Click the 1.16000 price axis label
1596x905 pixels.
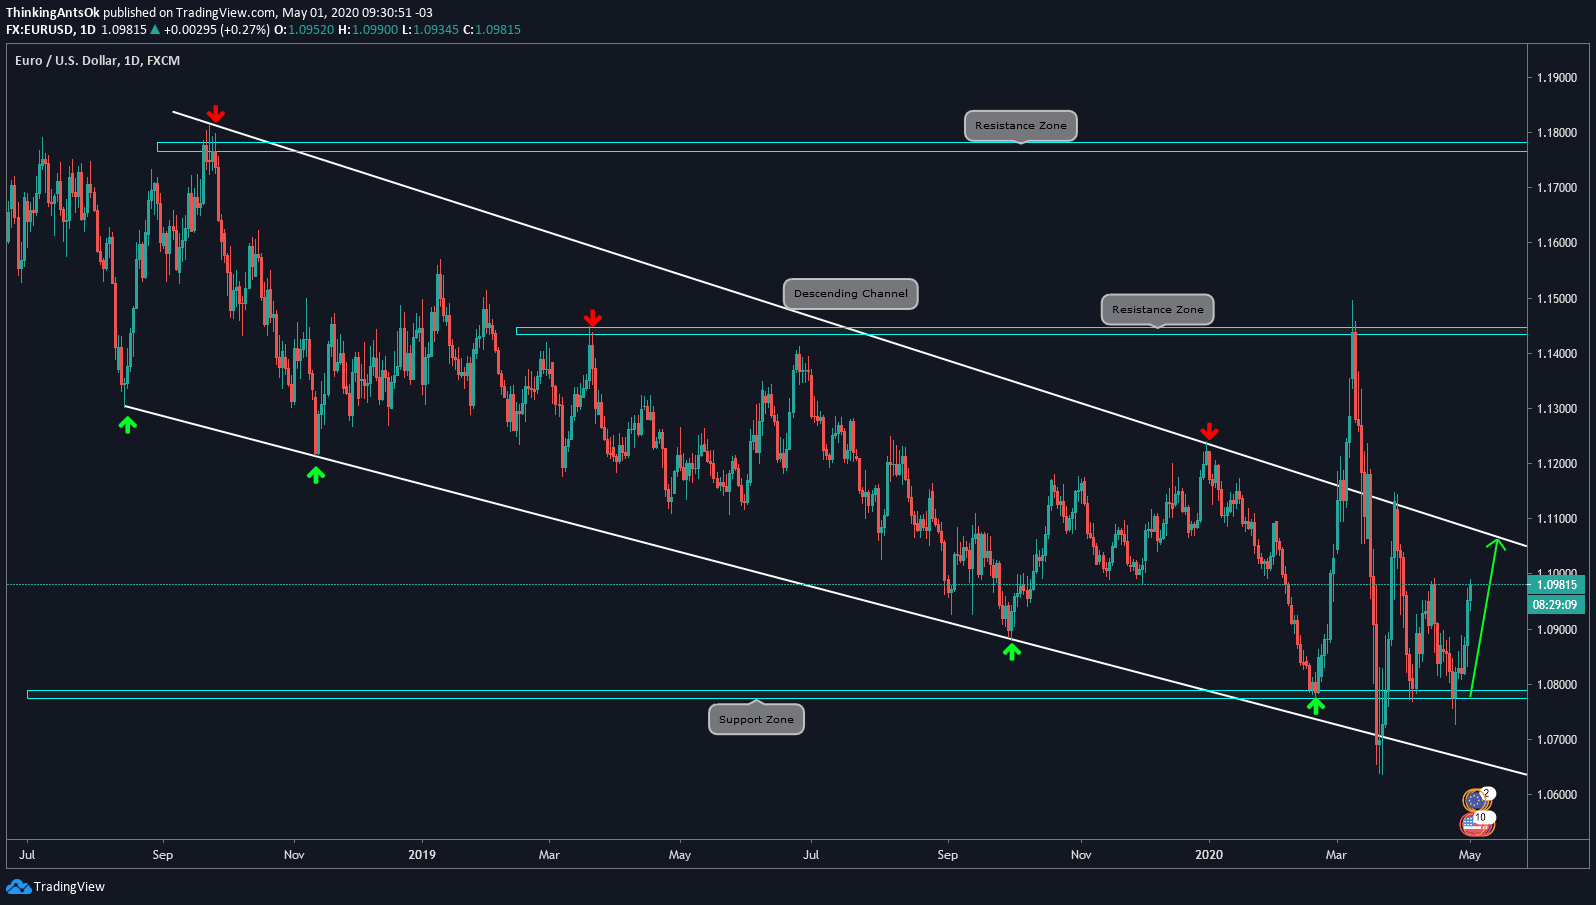[x=1557, y=243]
